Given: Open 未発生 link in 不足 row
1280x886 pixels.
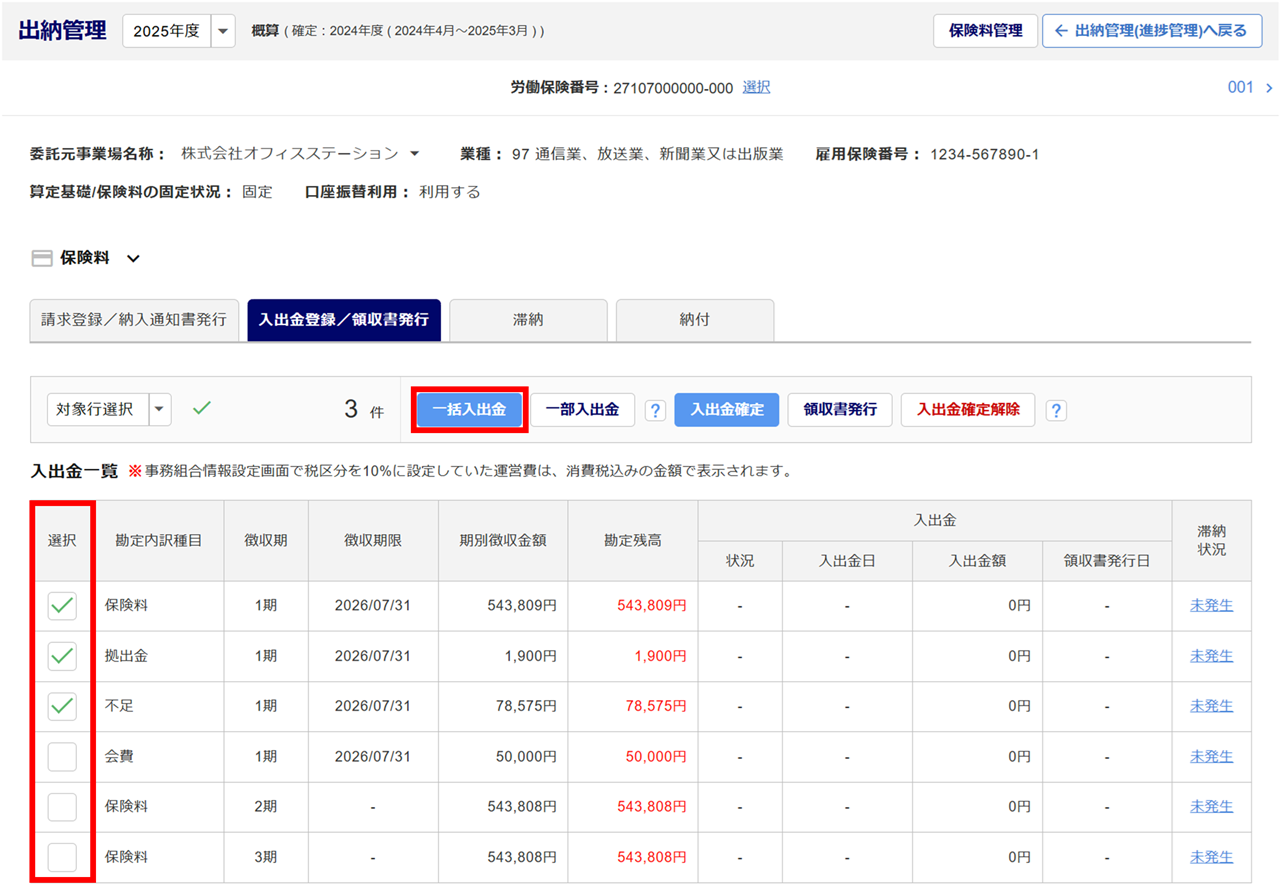Looking at the screenshot, I should pyautogui.click(x=1211, y=706).
